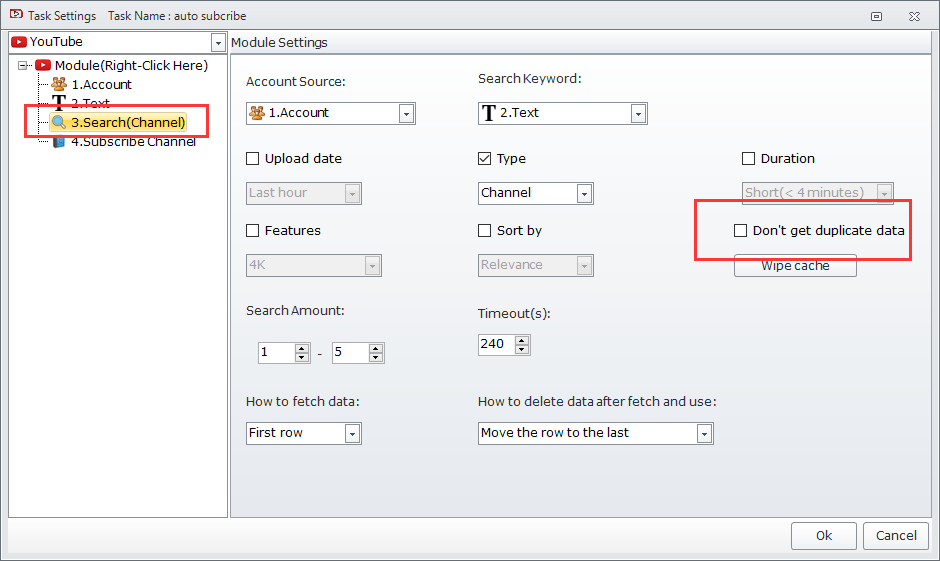940x561 pixels.
Task: Click the Subscribe Channel module icon
Action: pyautogui.click(x=59, y=141)
